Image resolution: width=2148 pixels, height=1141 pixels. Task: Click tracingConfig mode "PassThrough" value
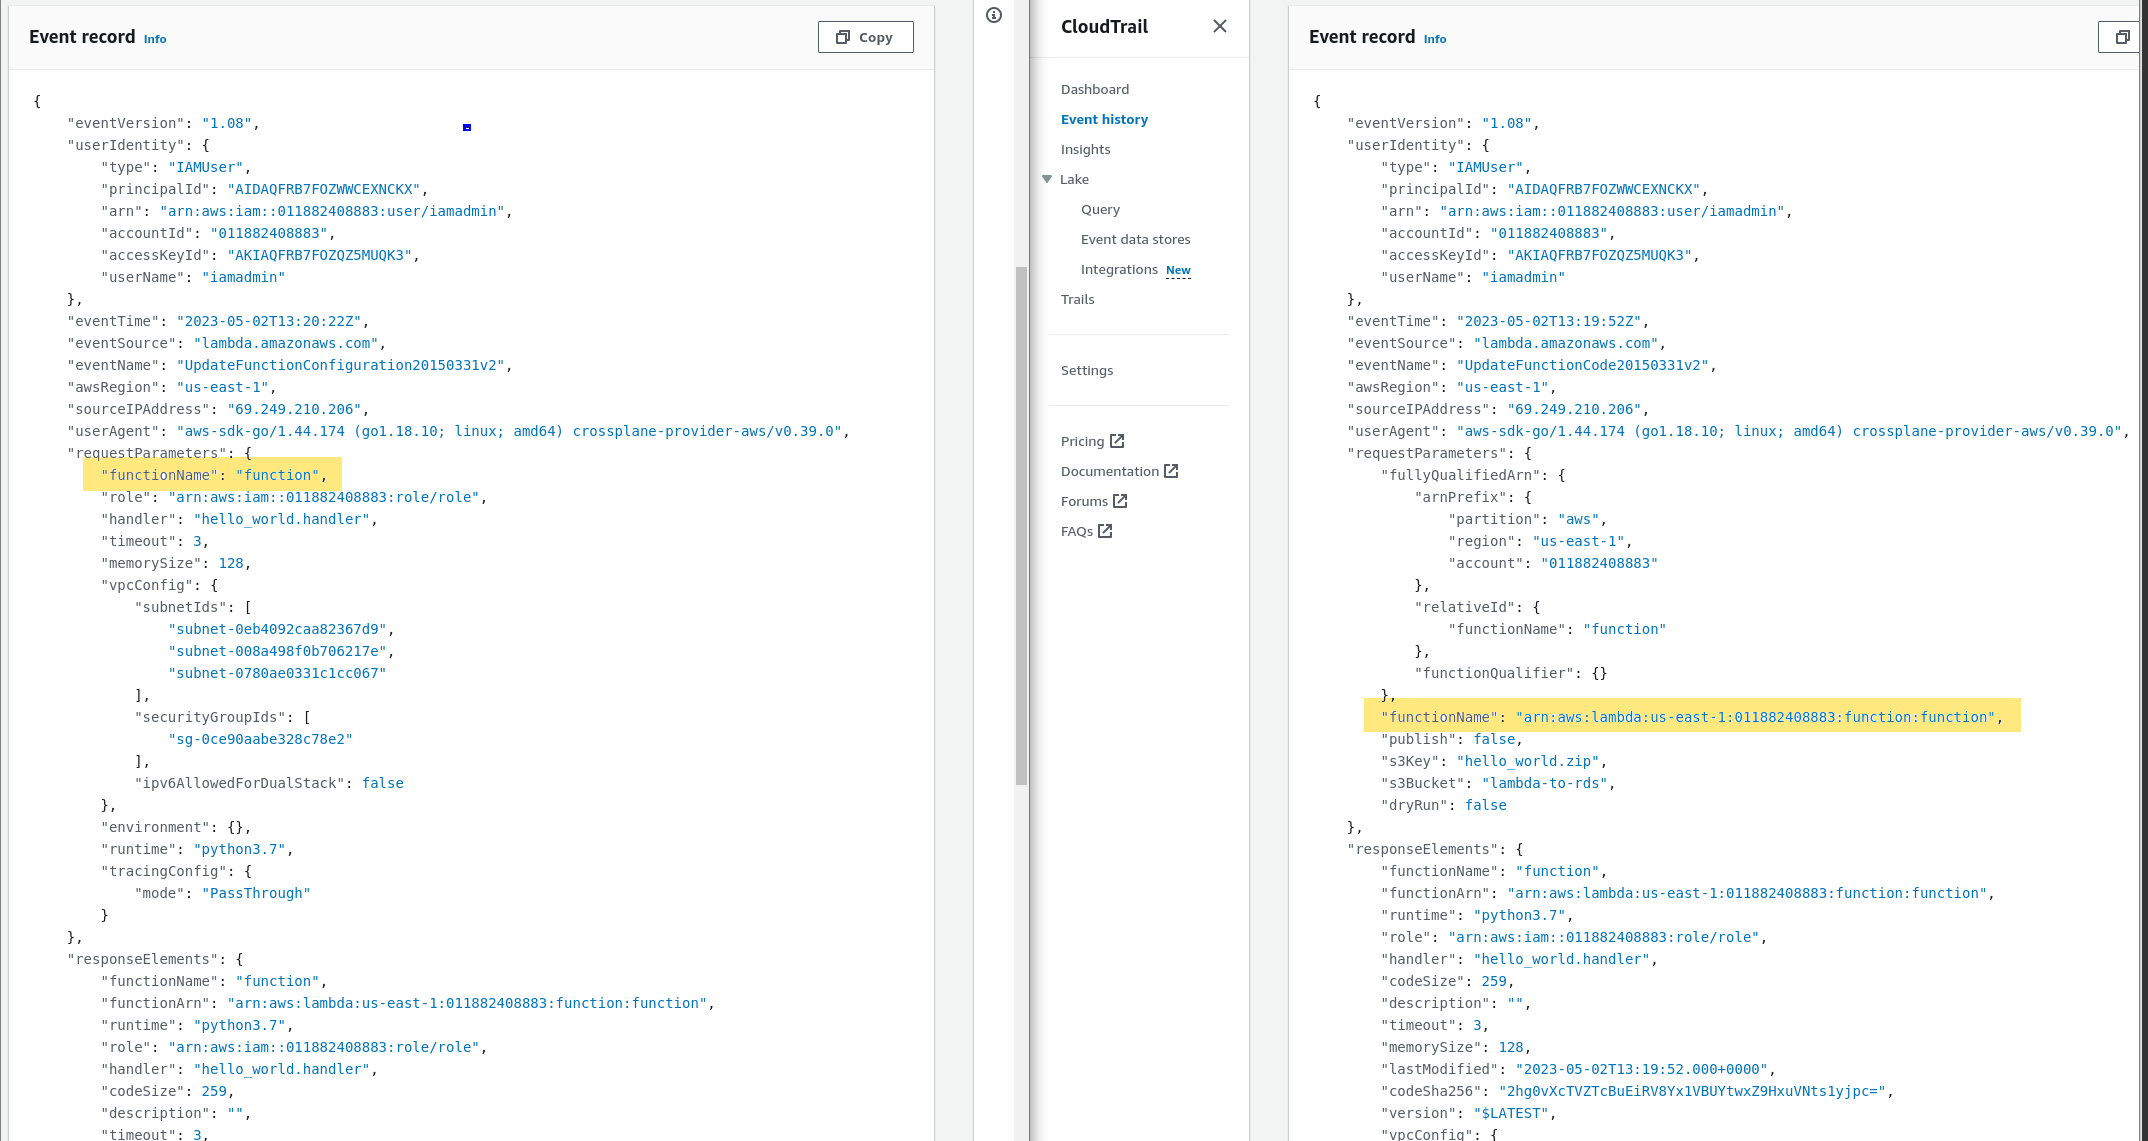pyautogui.click(x=256, y=893)
